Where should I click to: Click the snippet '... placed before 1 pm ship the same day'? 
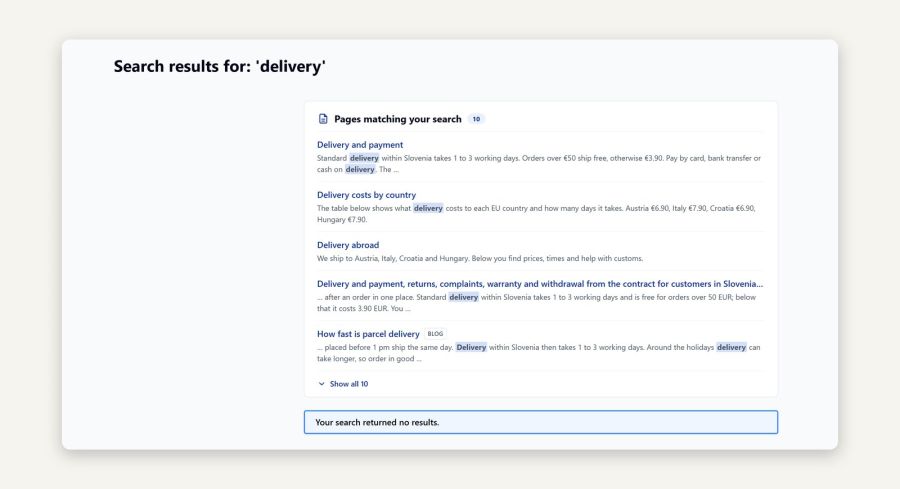pos(538,352)
